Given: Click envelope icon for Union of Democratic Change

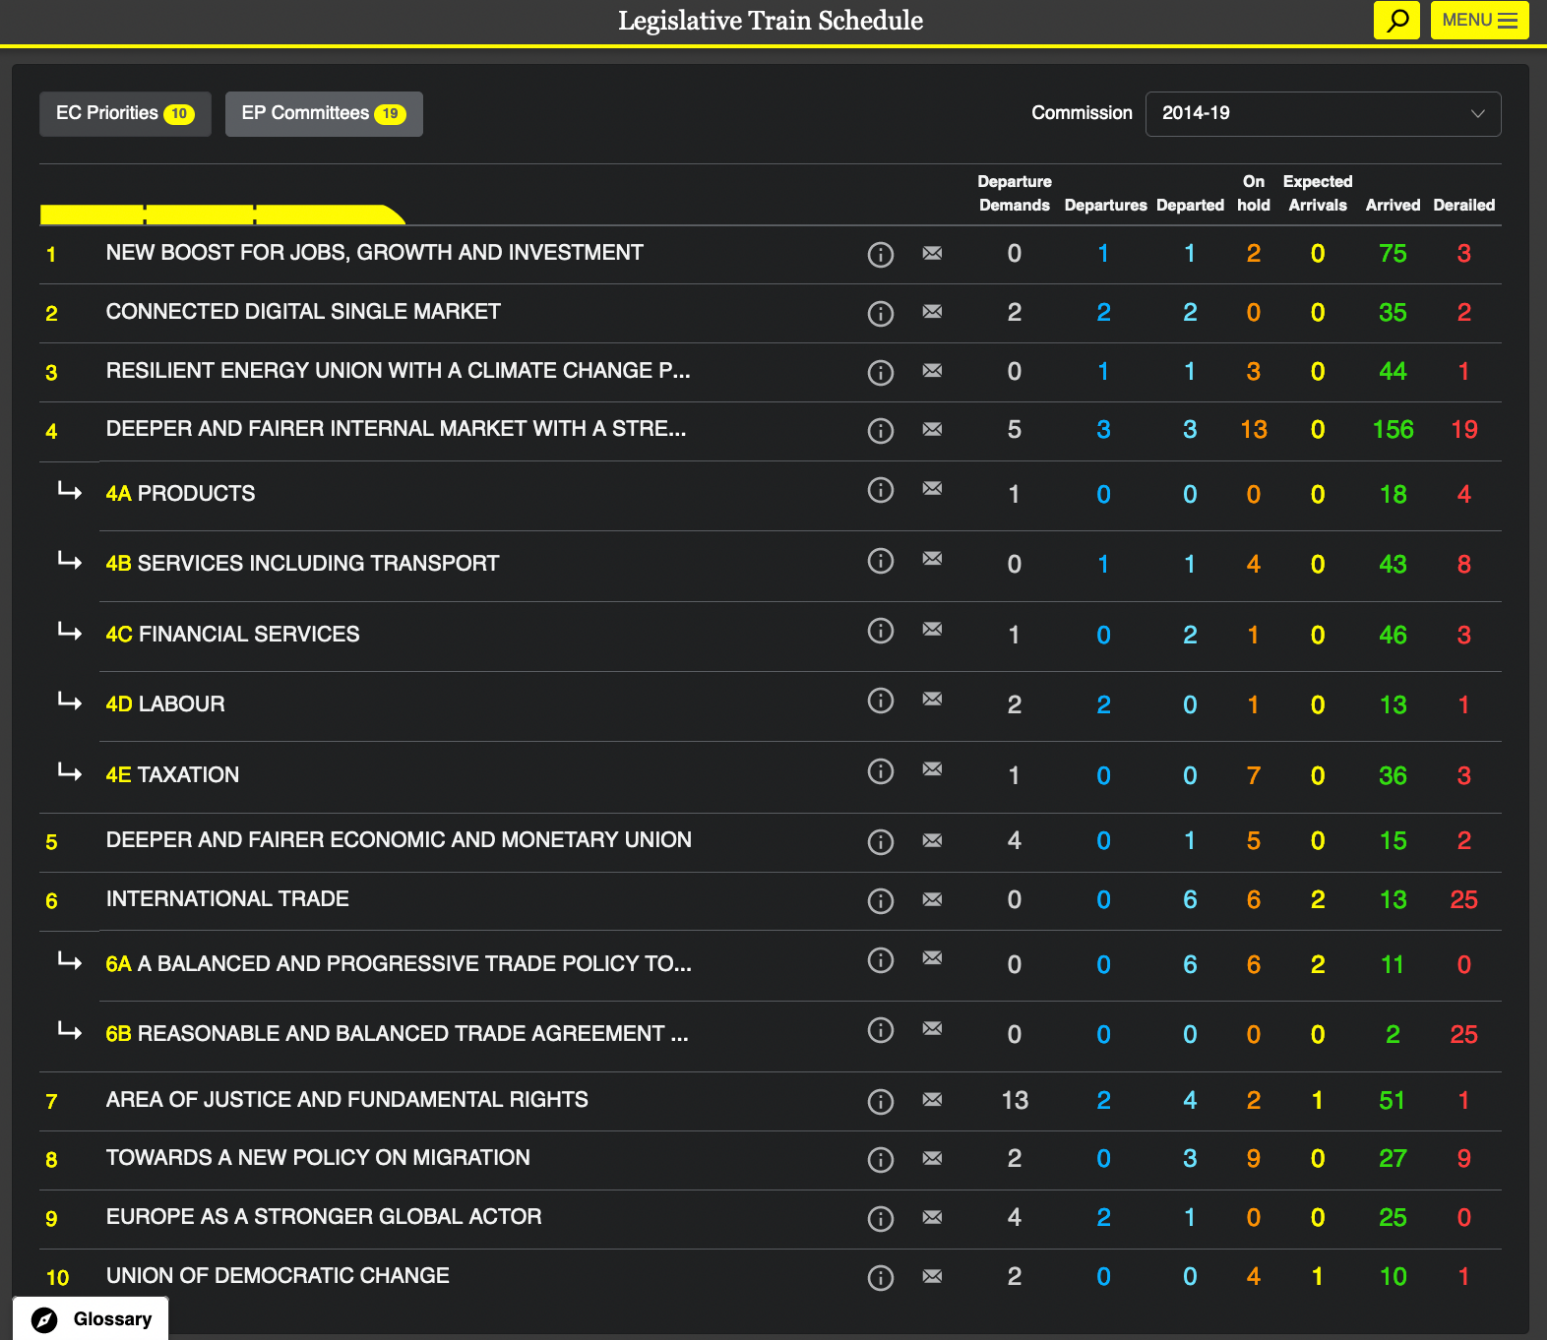Looking at the screenshot, I should pyautogui.click(x=932, y=1276).
